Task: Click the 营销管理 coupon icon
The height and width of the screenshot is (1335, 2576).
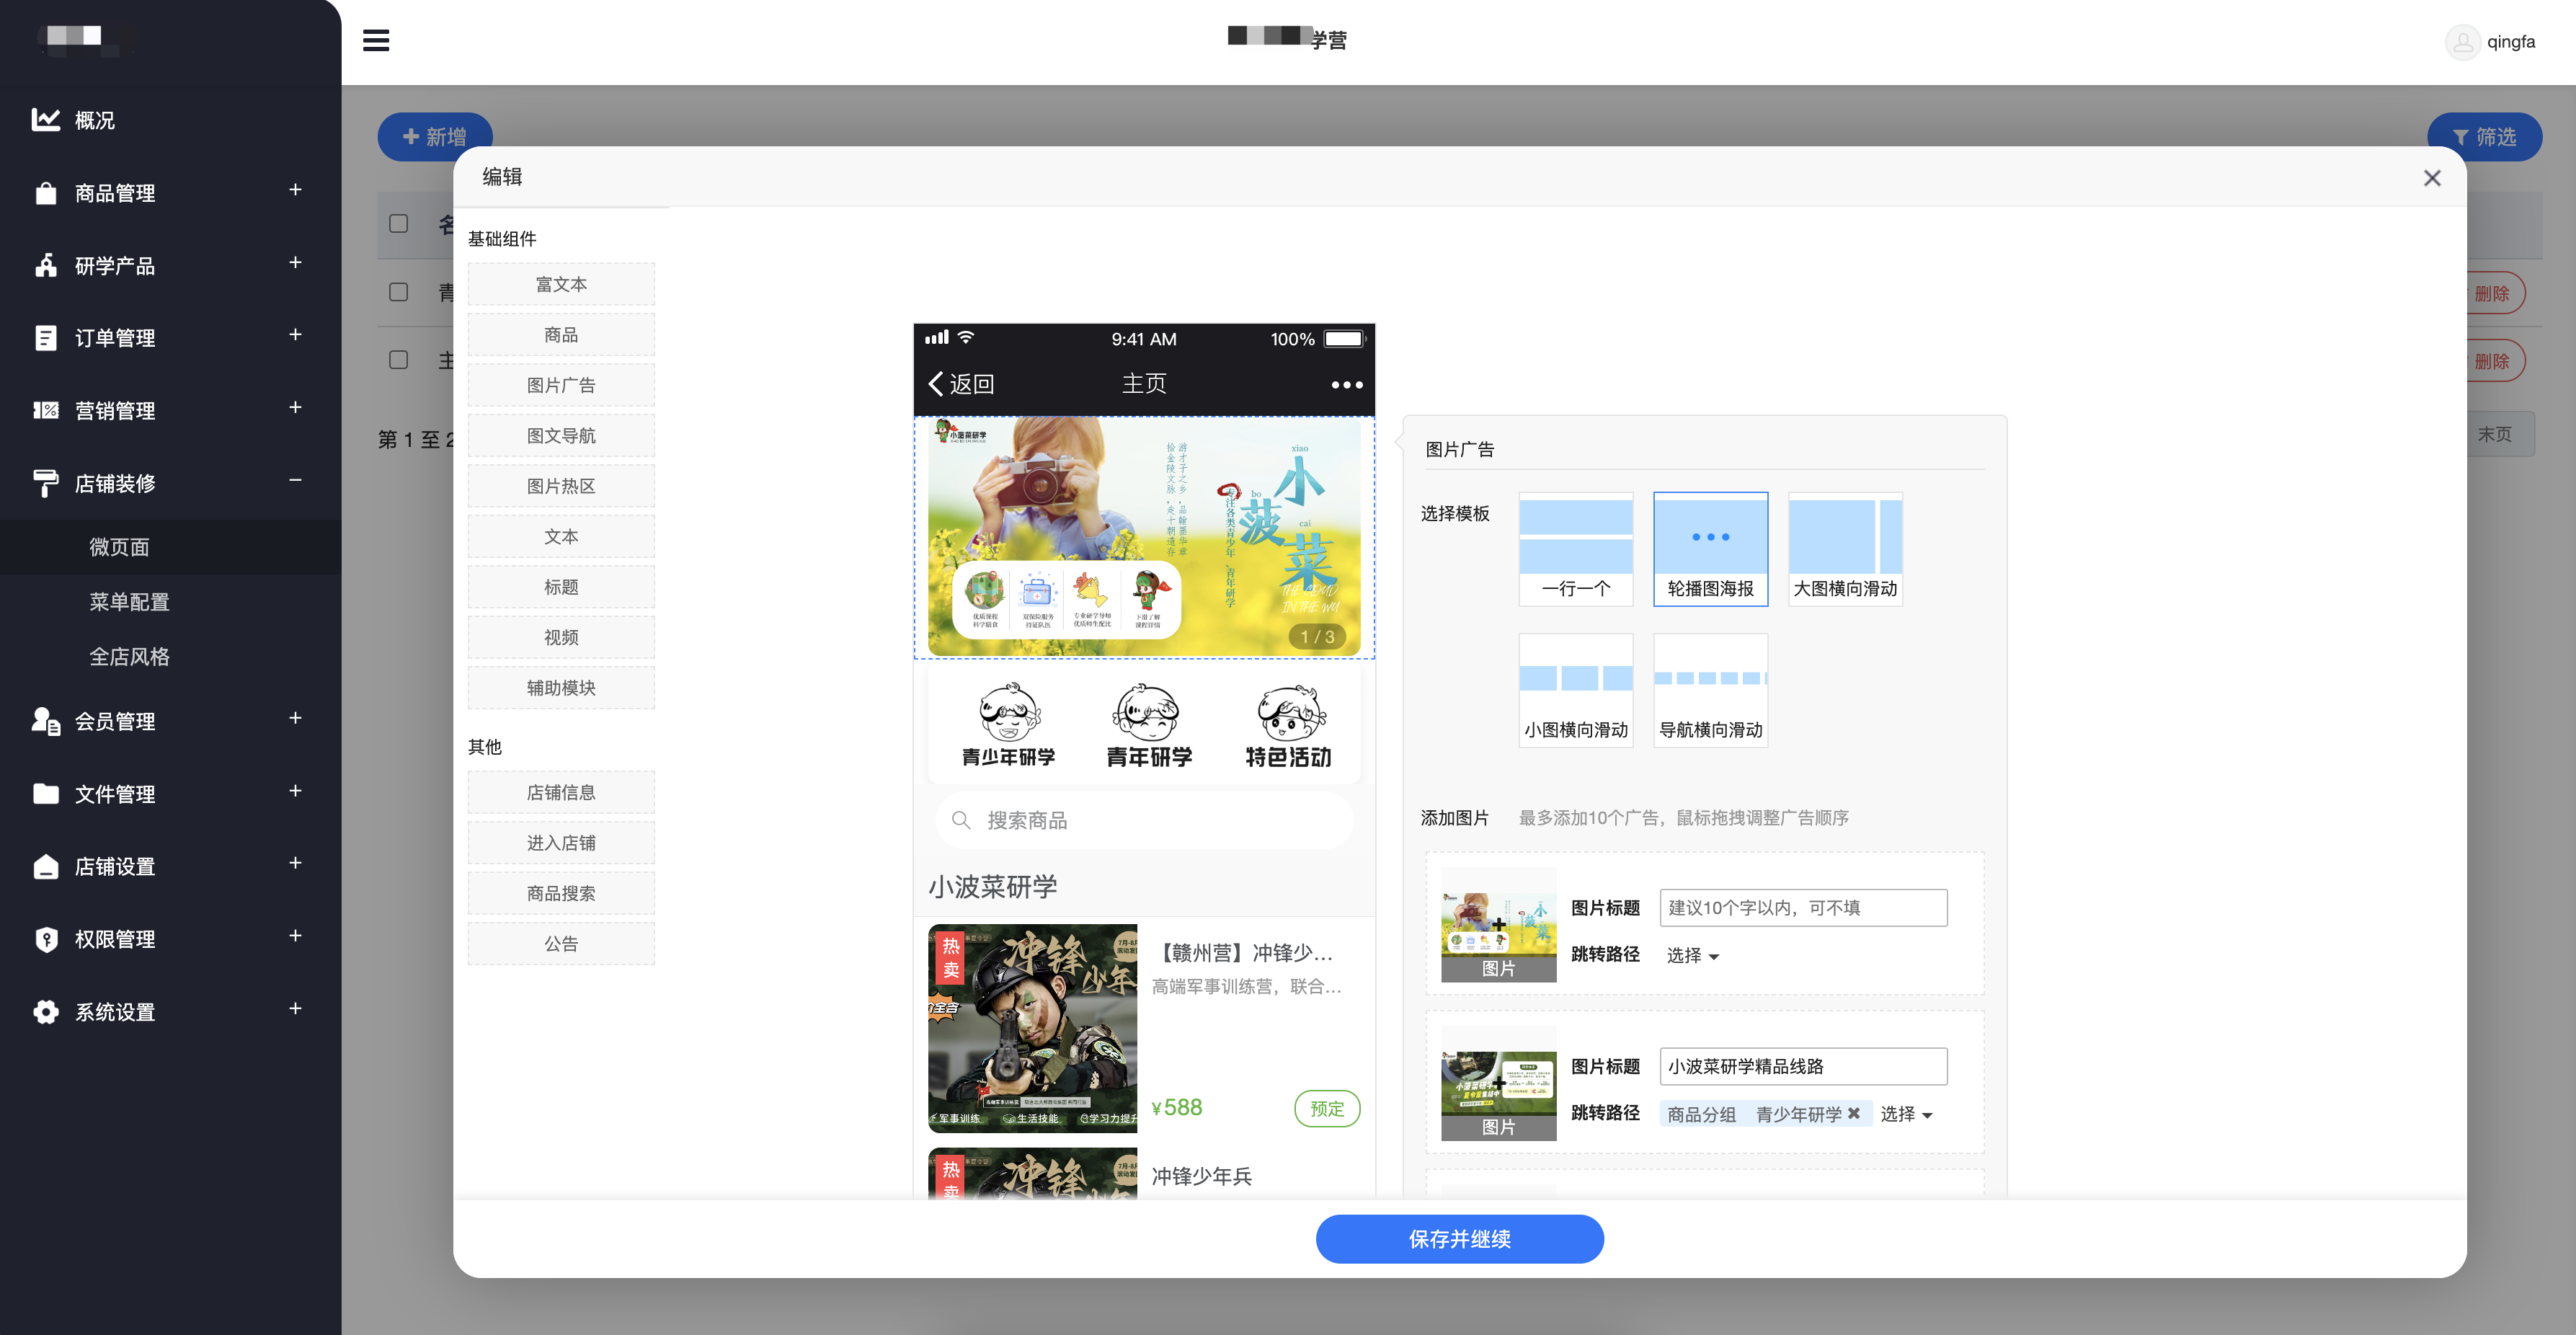Action: (x=46, y=410)
